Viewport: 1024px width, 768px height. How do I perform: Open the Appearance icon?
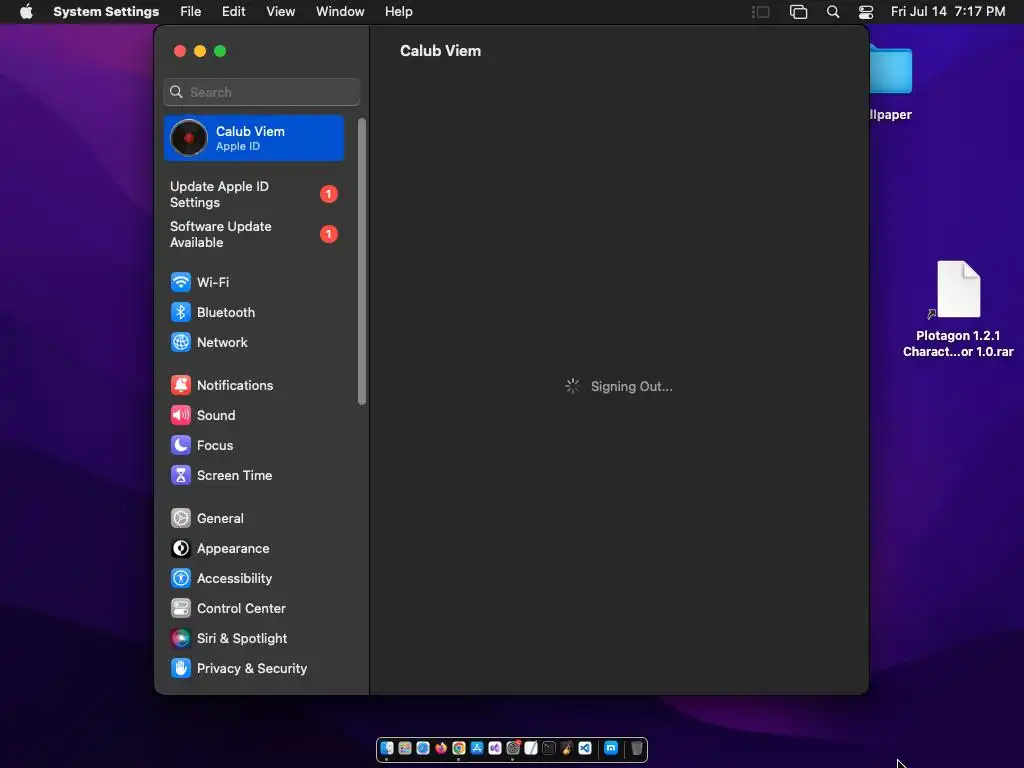[181, 549]
